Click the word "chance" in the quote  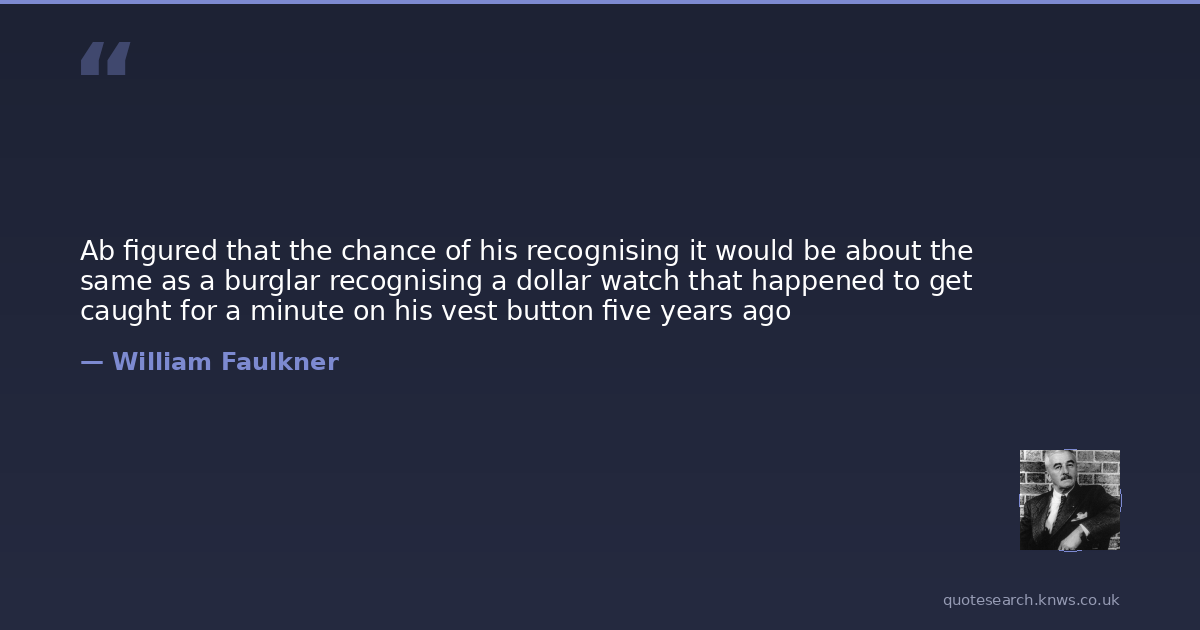[385, 251]
